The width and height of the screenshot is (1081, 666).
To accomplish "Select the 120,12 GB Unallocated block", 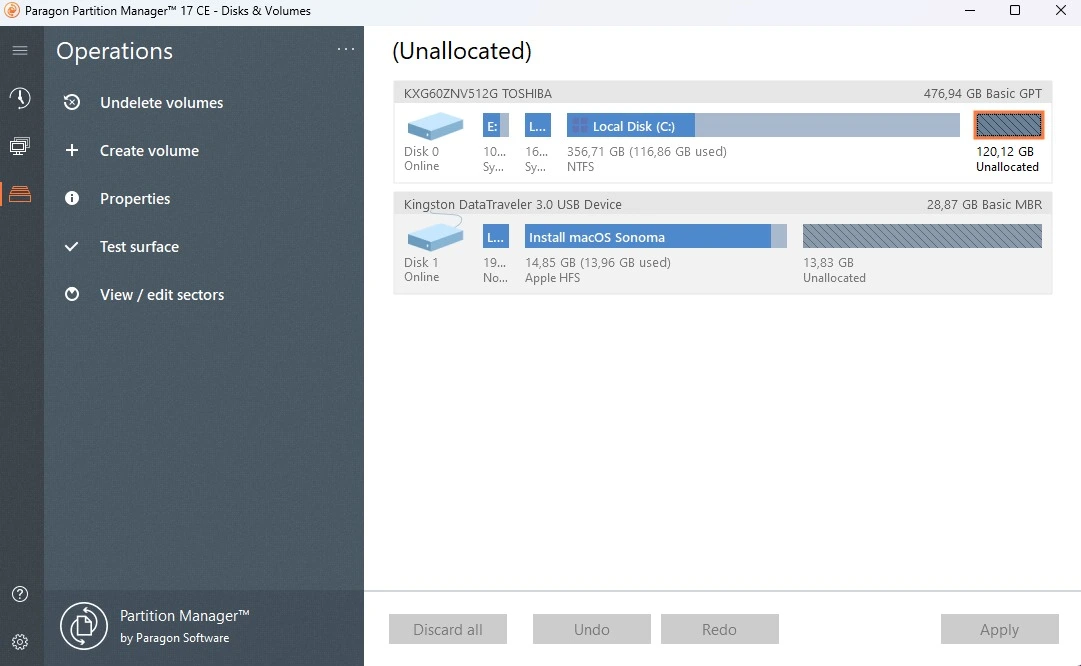I will point(1009,125).
